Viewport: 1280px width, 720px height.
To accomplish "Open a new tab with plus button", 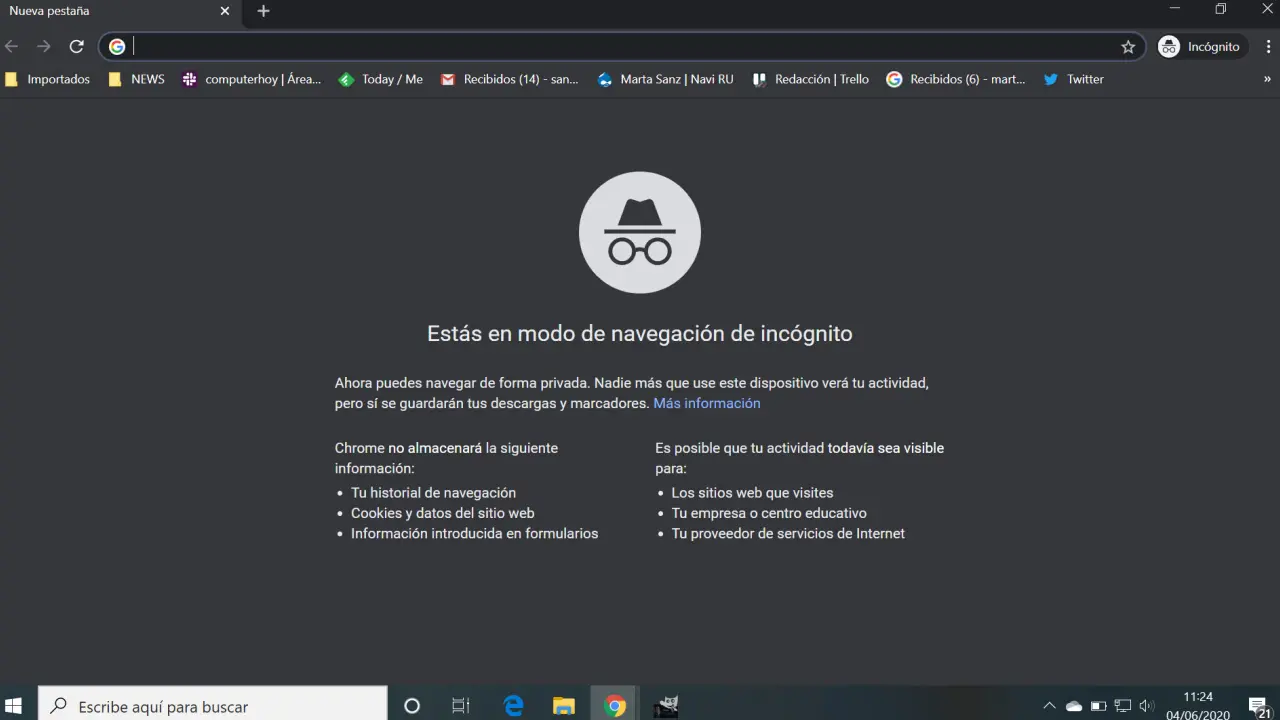I will (x=263, y=11).
